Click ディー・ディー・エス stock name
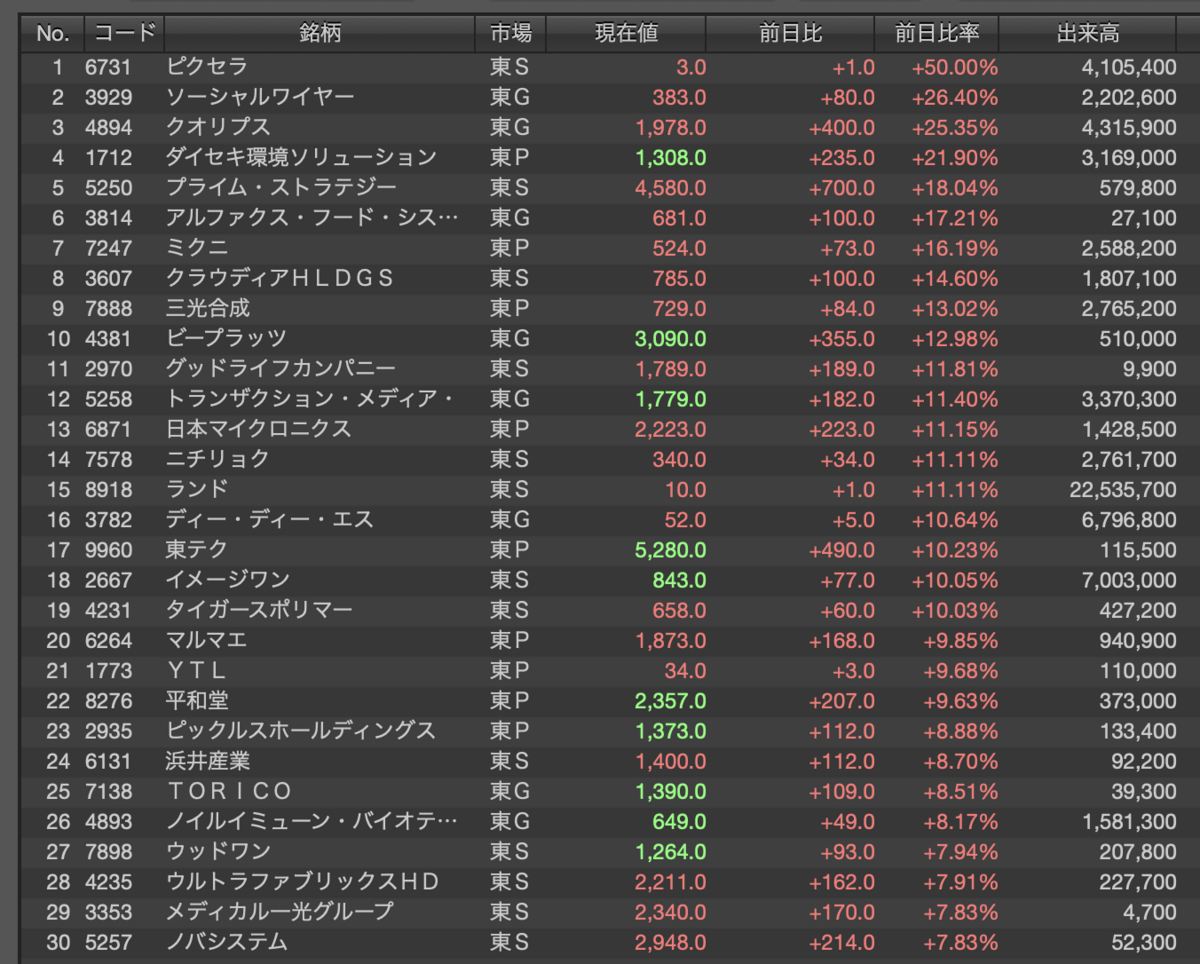Screen dimensions: 1200x964 (270, 519)
